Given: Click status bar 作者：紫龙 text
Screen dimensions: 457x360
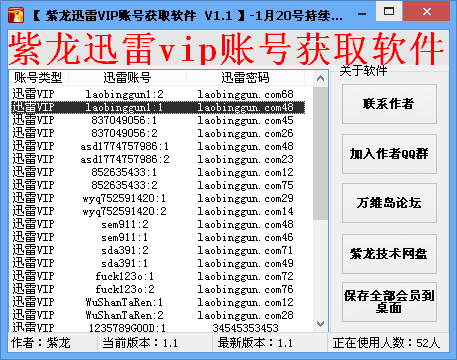Looking at the screenshot, I should (x=41, y=343).
